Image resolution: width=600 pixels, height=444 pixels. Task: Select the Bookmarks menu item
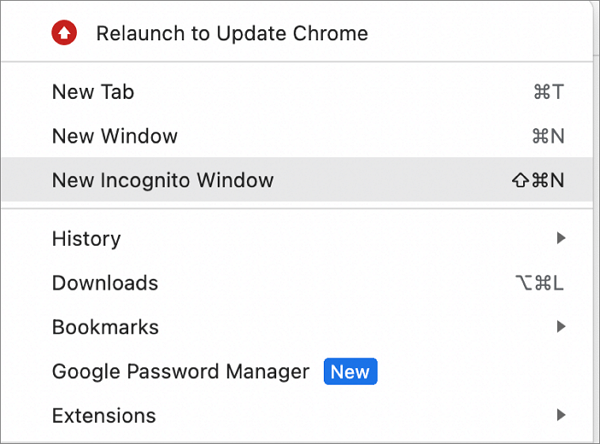105,327
